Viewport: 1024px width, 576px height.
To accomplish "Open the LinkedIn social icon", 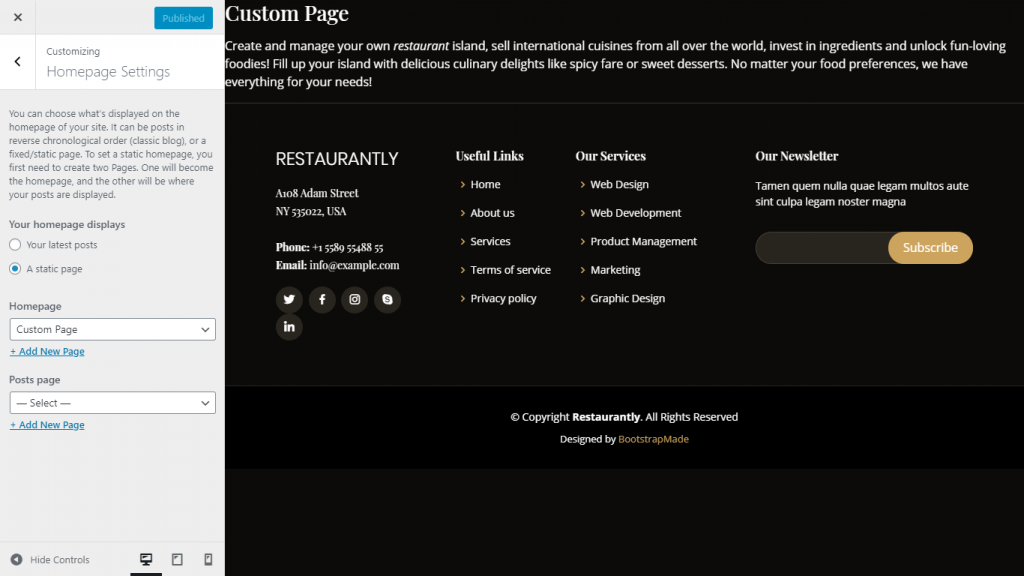I will point(289,327).
